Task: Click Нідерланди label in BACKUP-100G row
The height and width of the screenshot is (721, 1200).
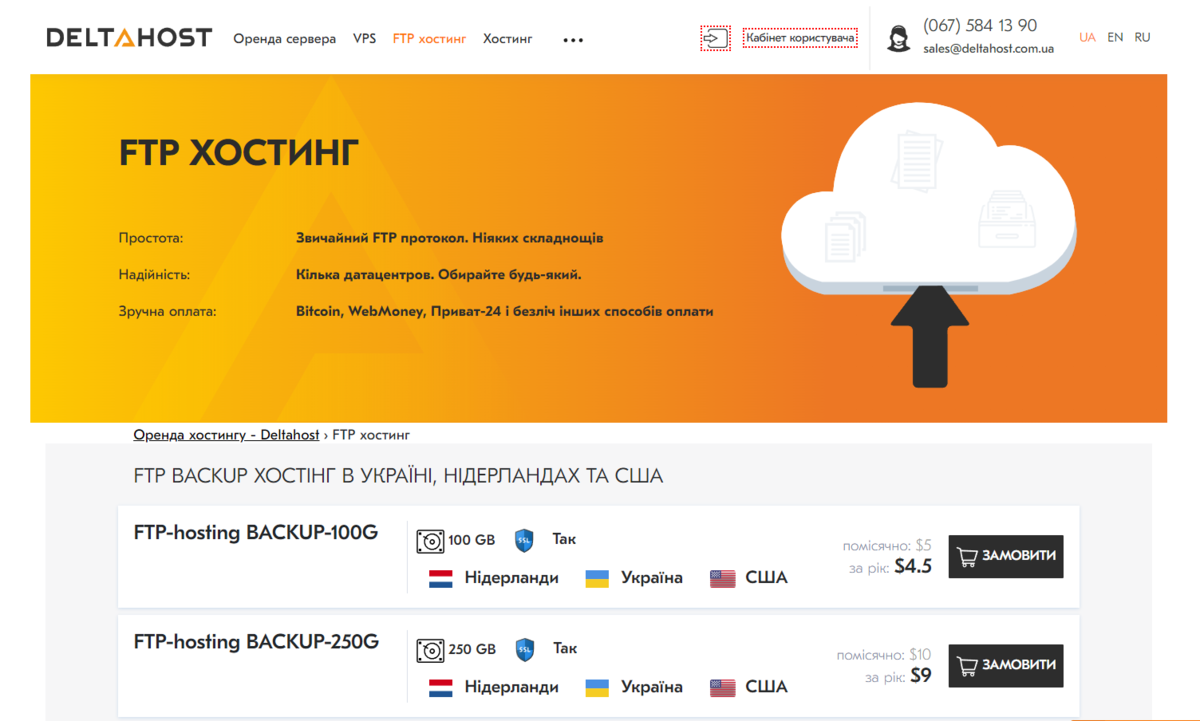Action: pos(511,578)
